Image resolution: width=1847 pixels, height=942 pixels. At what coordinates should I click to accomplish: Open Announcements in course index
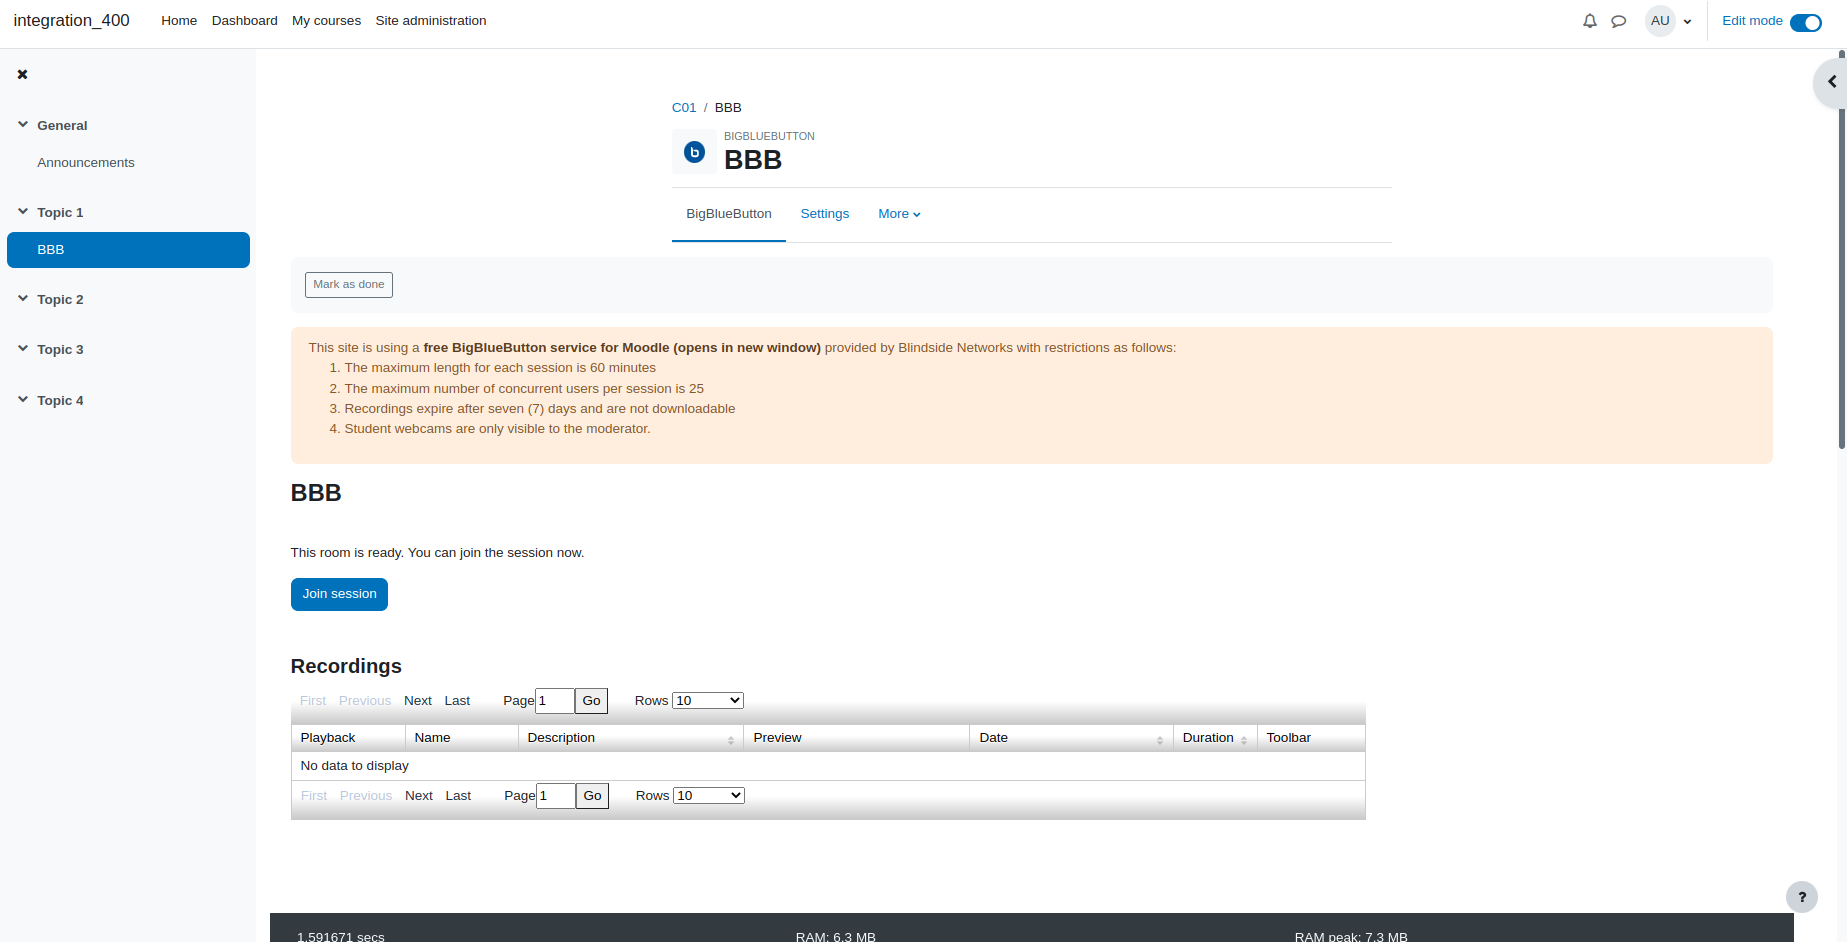click(x=86, y=163)
